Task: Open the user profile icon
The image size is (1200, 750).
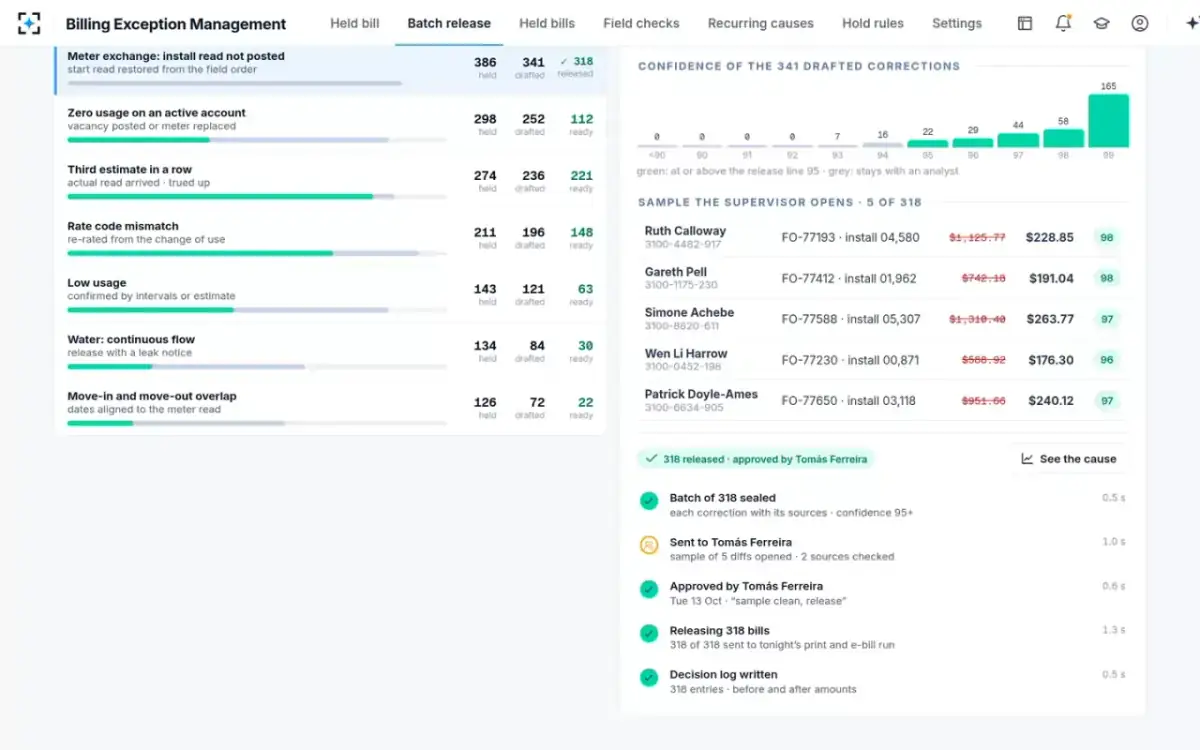Action: pyautogui.click(x=1140, y=23)
